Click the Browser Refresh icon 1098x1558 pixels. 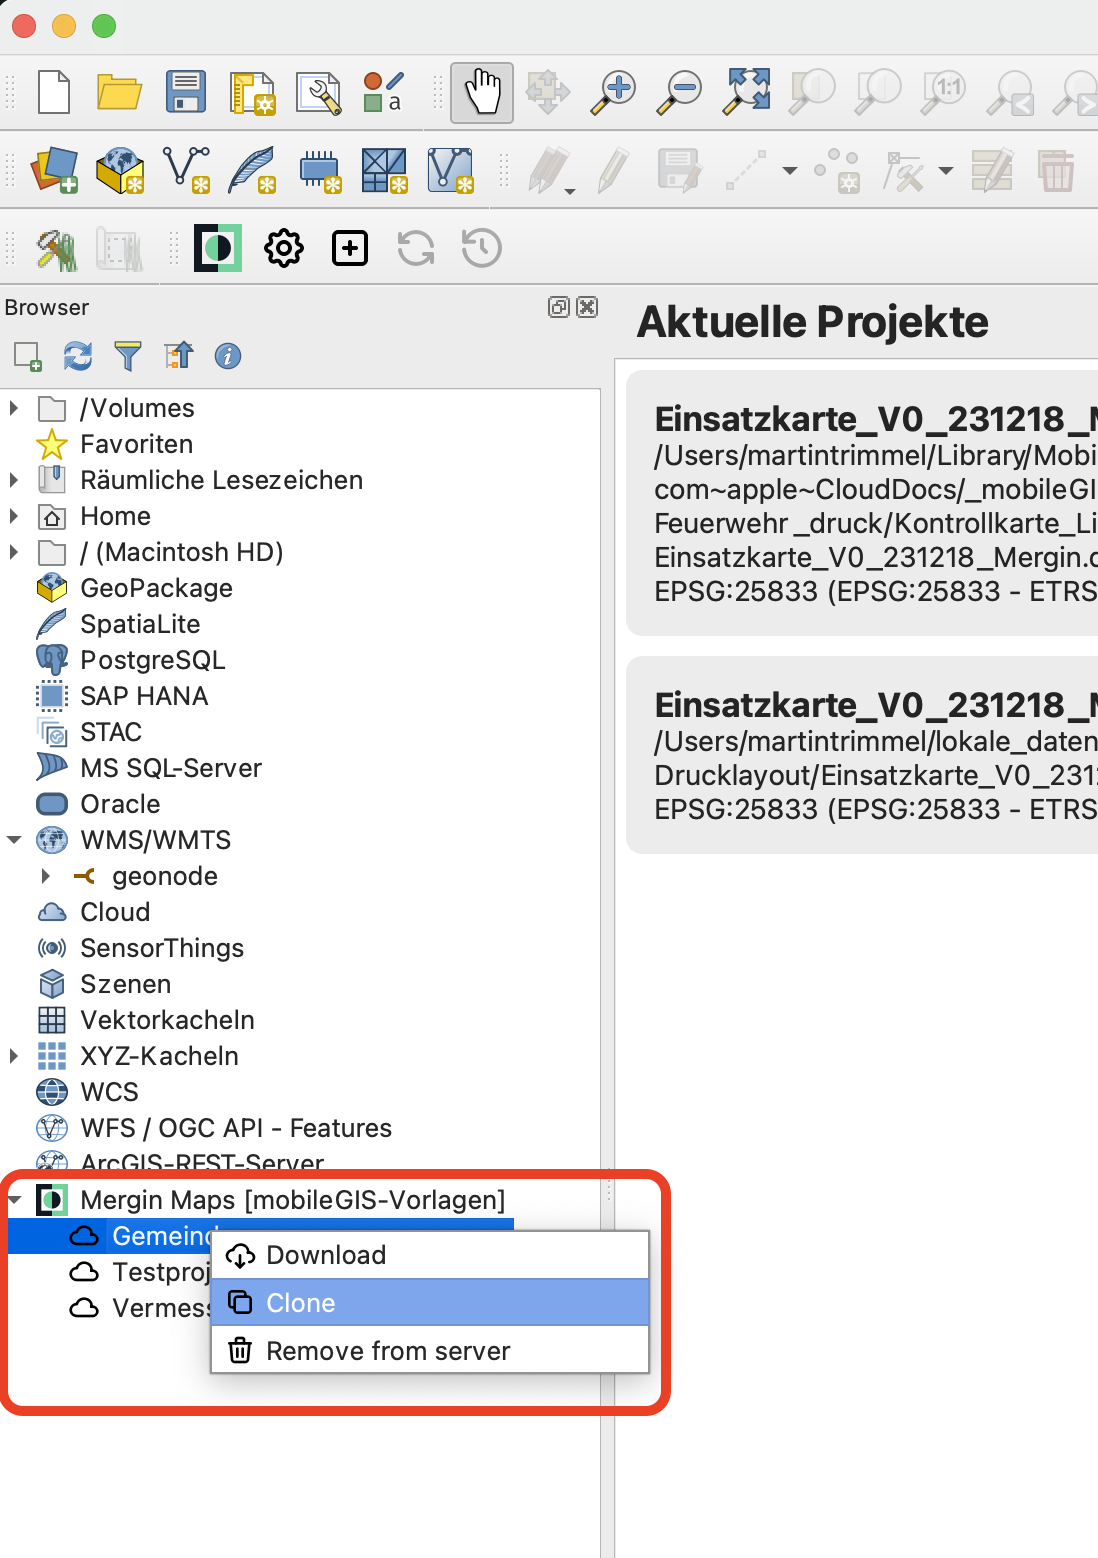pyautogui.click(x=78, y=356)
